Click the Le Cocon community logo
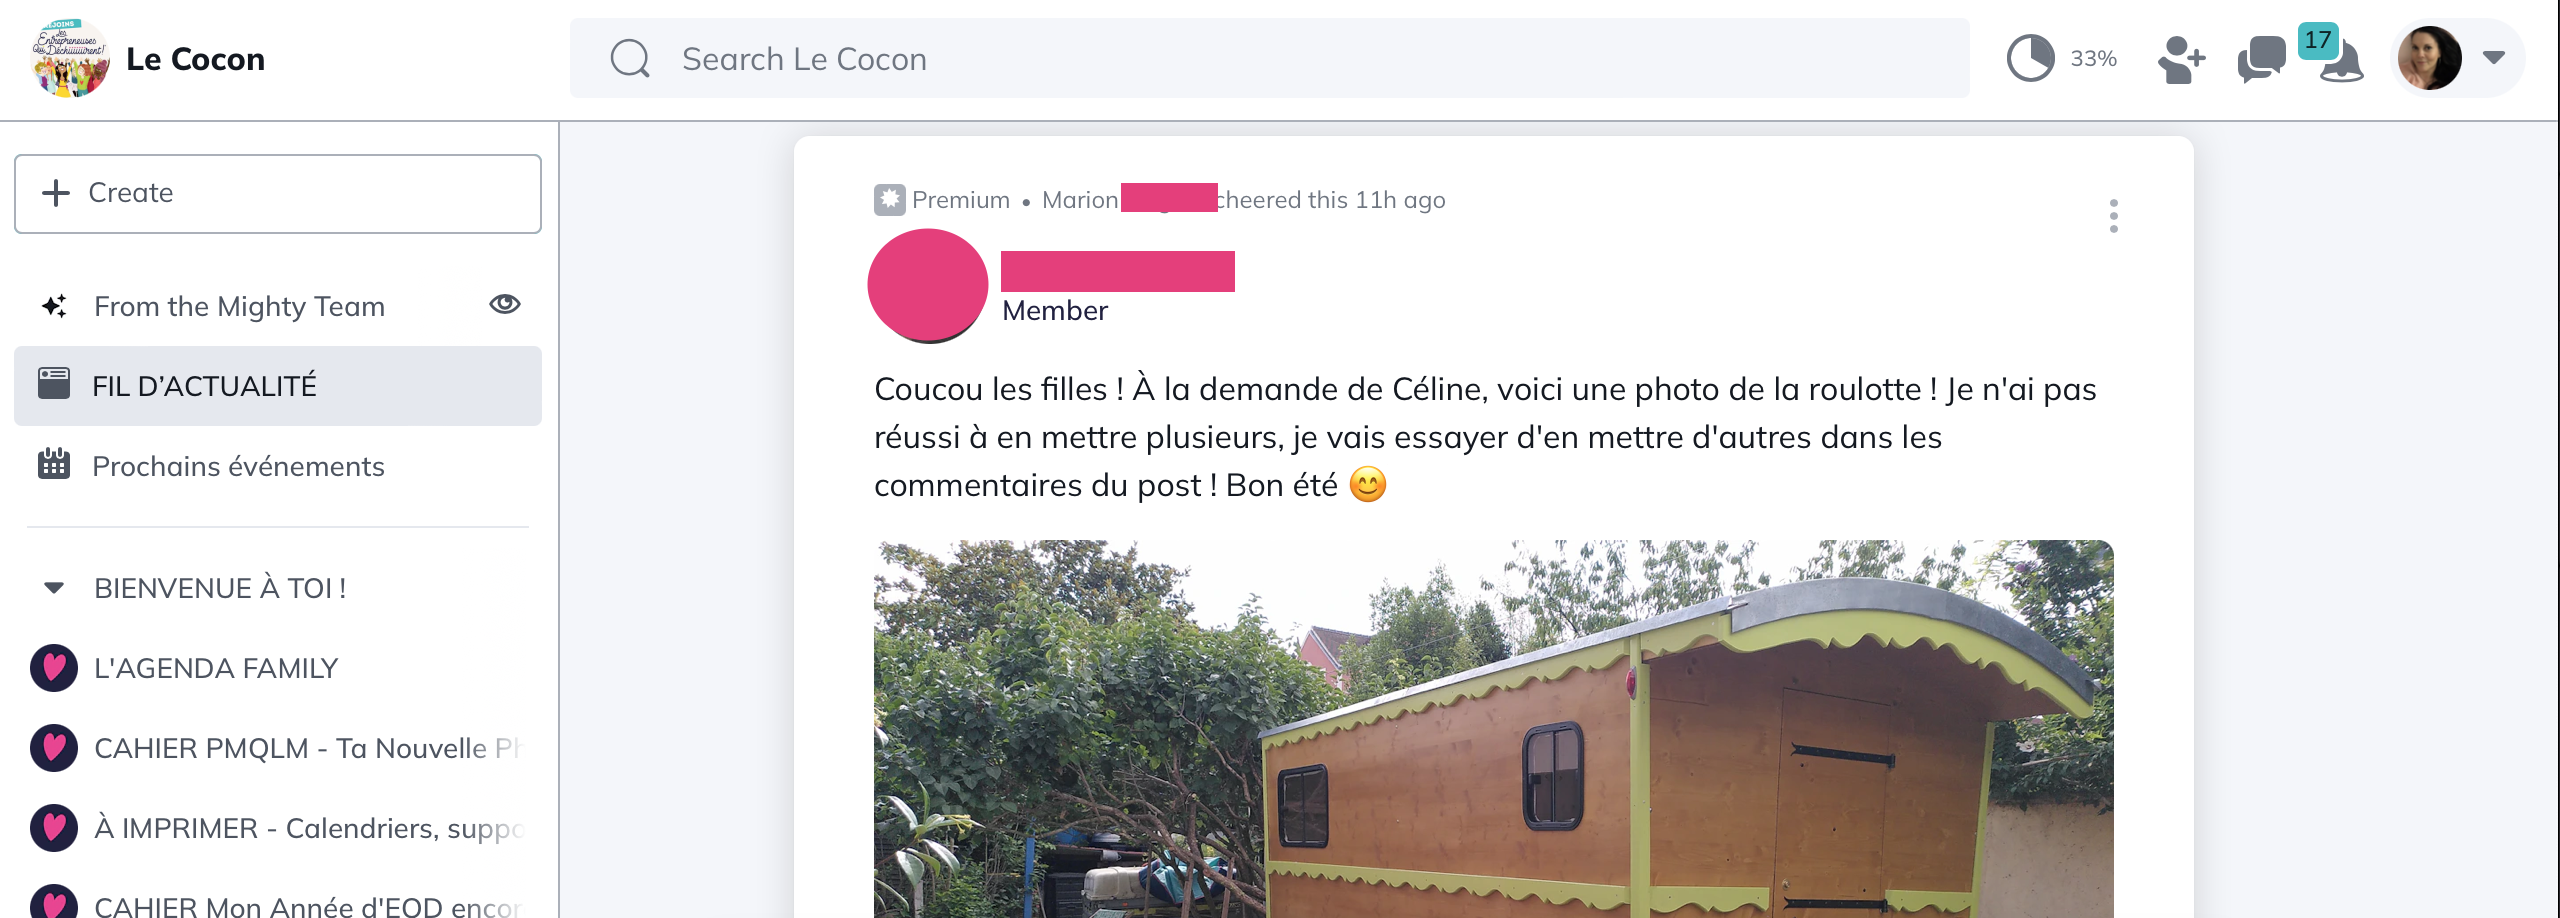Viewport: 2560px width, 918px height. (70, 58)
